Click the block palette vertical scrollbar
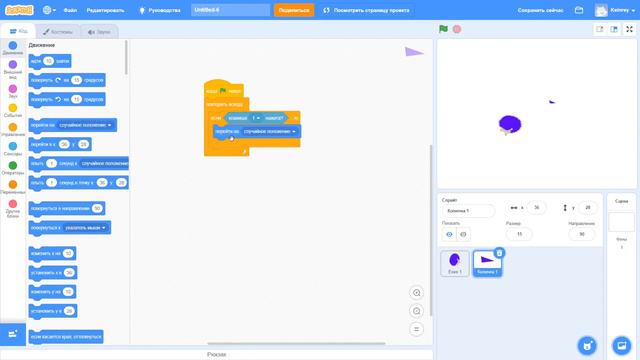Viewport: 640px width, 360px height. coord(126,57)
